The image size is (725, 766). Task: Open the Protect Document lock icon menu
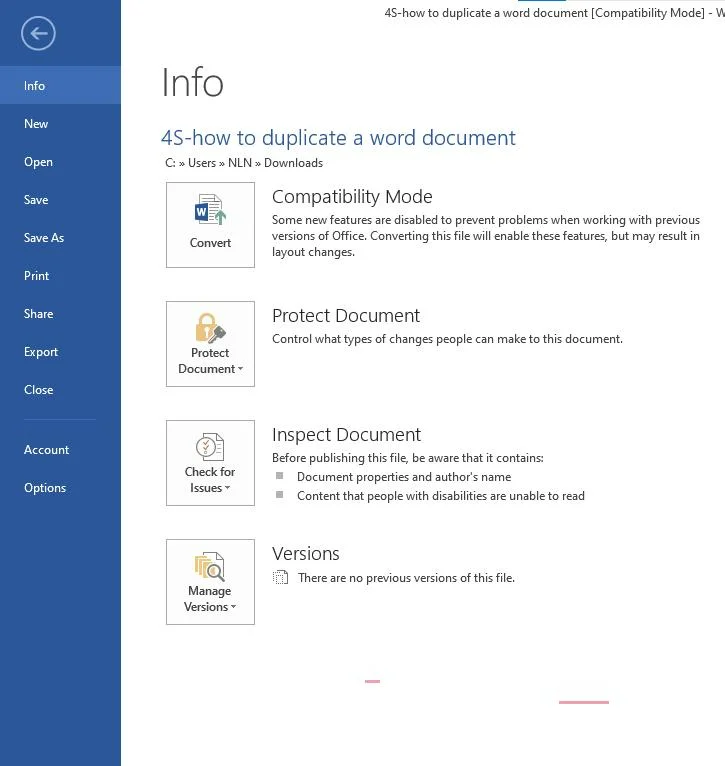pyautogui.click(x=210, y=344)
